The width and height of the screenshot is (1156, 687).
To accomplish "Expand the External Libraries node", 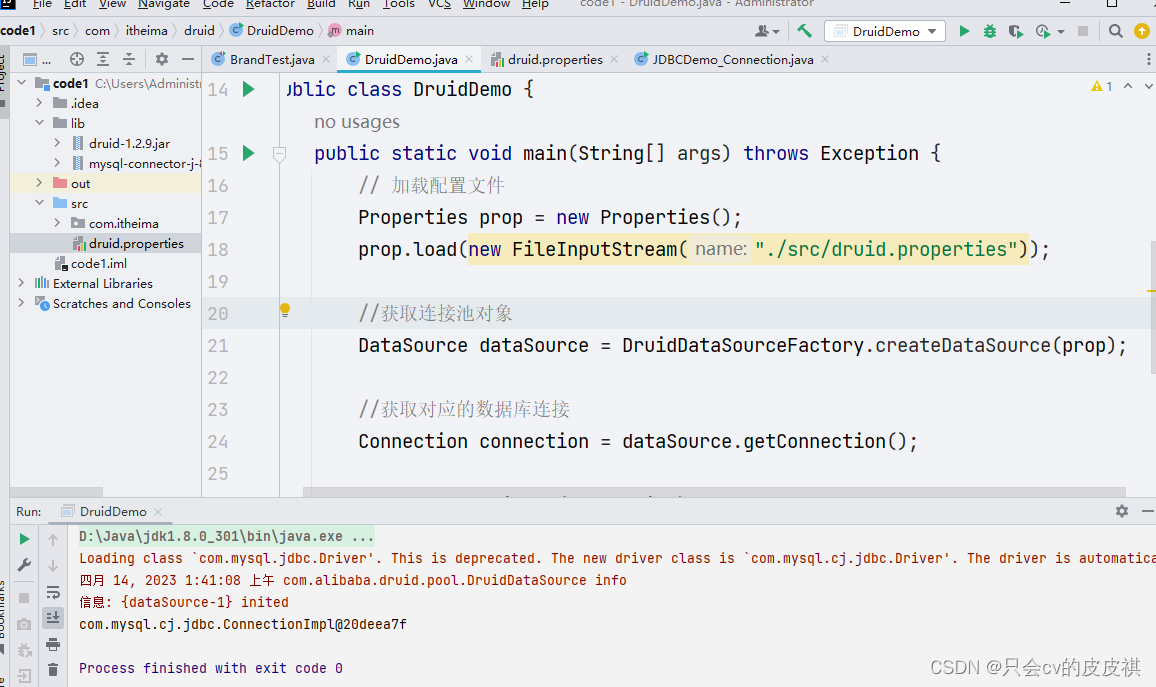I will [22, 283].
